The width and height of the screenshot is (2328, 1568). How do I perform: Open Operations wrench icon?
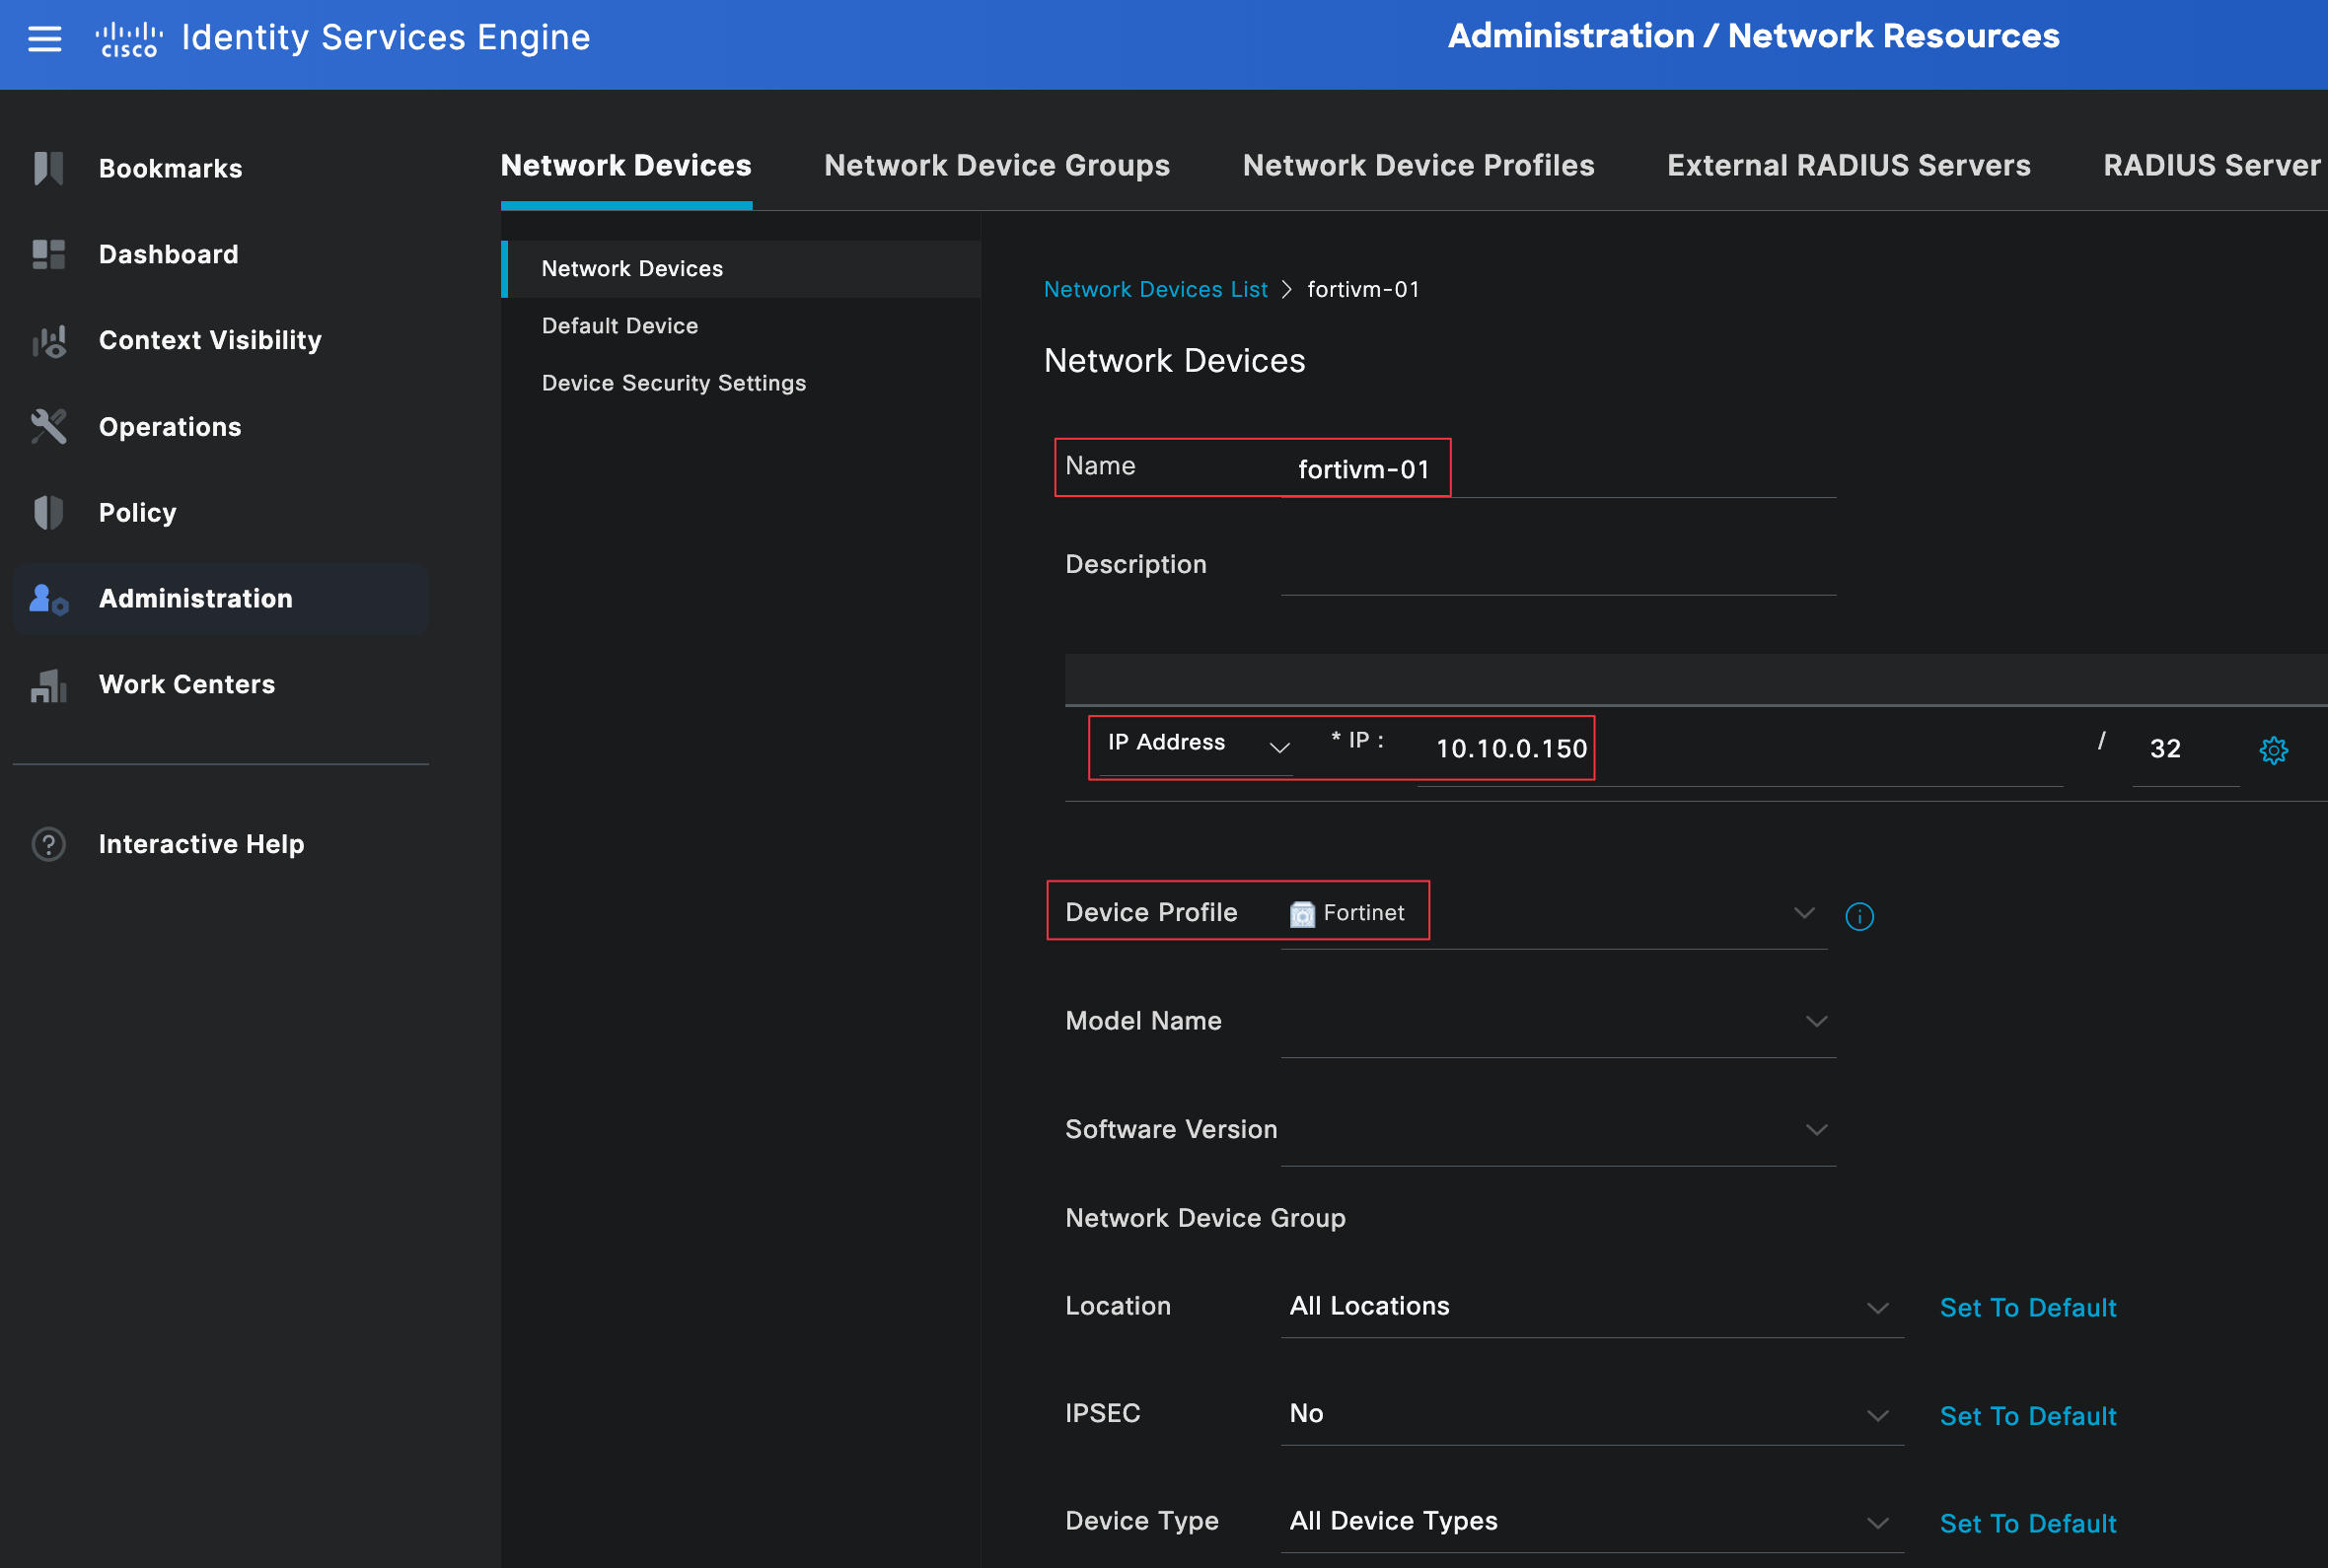pos(48,427)
